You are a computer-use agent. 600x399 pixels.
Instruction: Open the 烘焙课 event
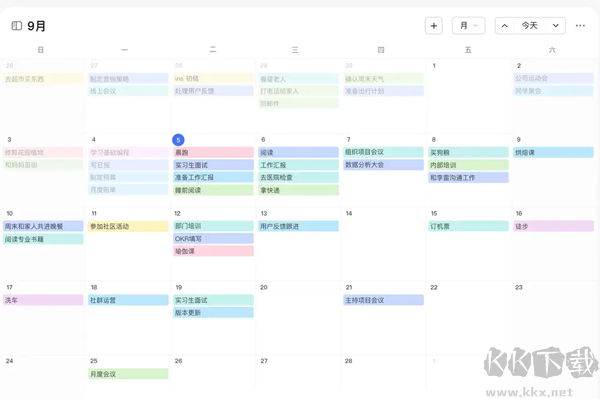553,152
